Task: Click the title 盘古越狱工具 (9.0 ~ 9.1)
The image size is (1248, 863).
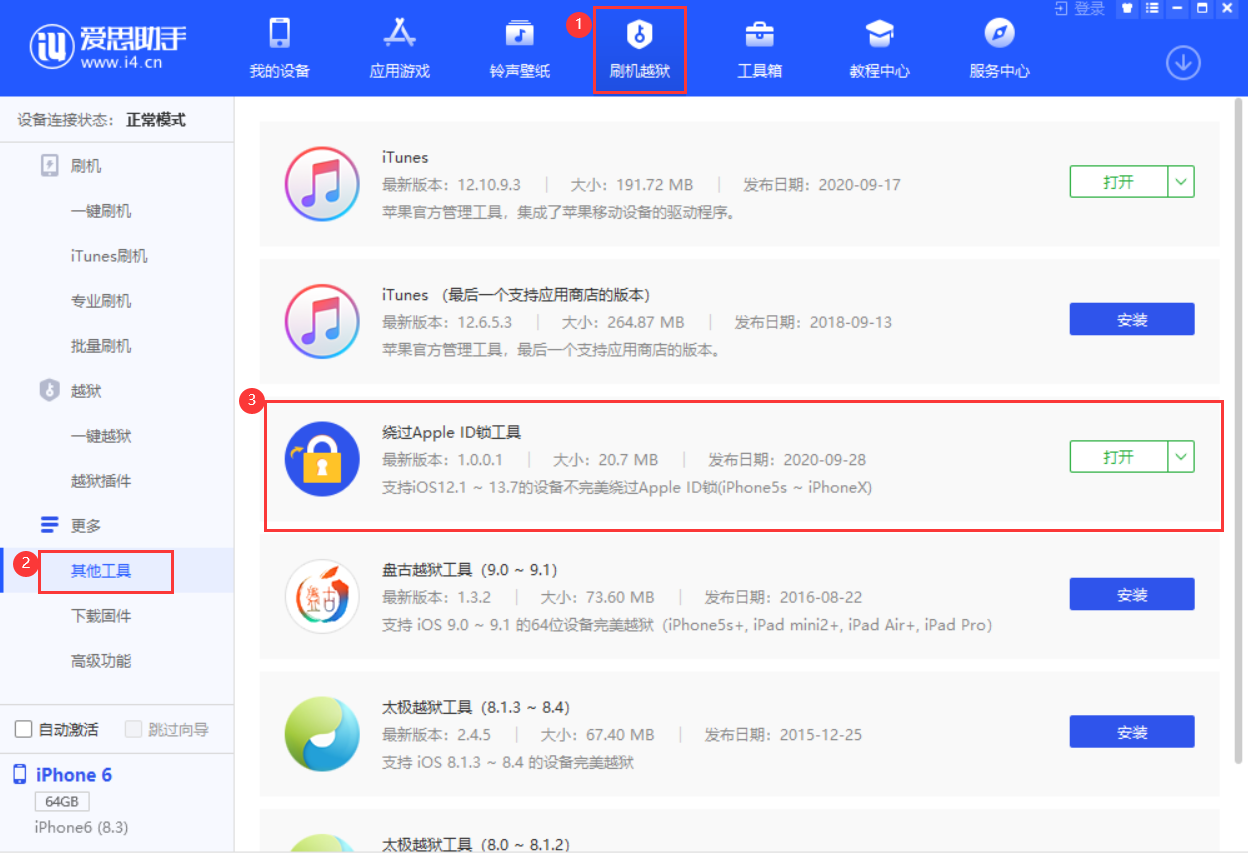Action: tap(470, 570)
